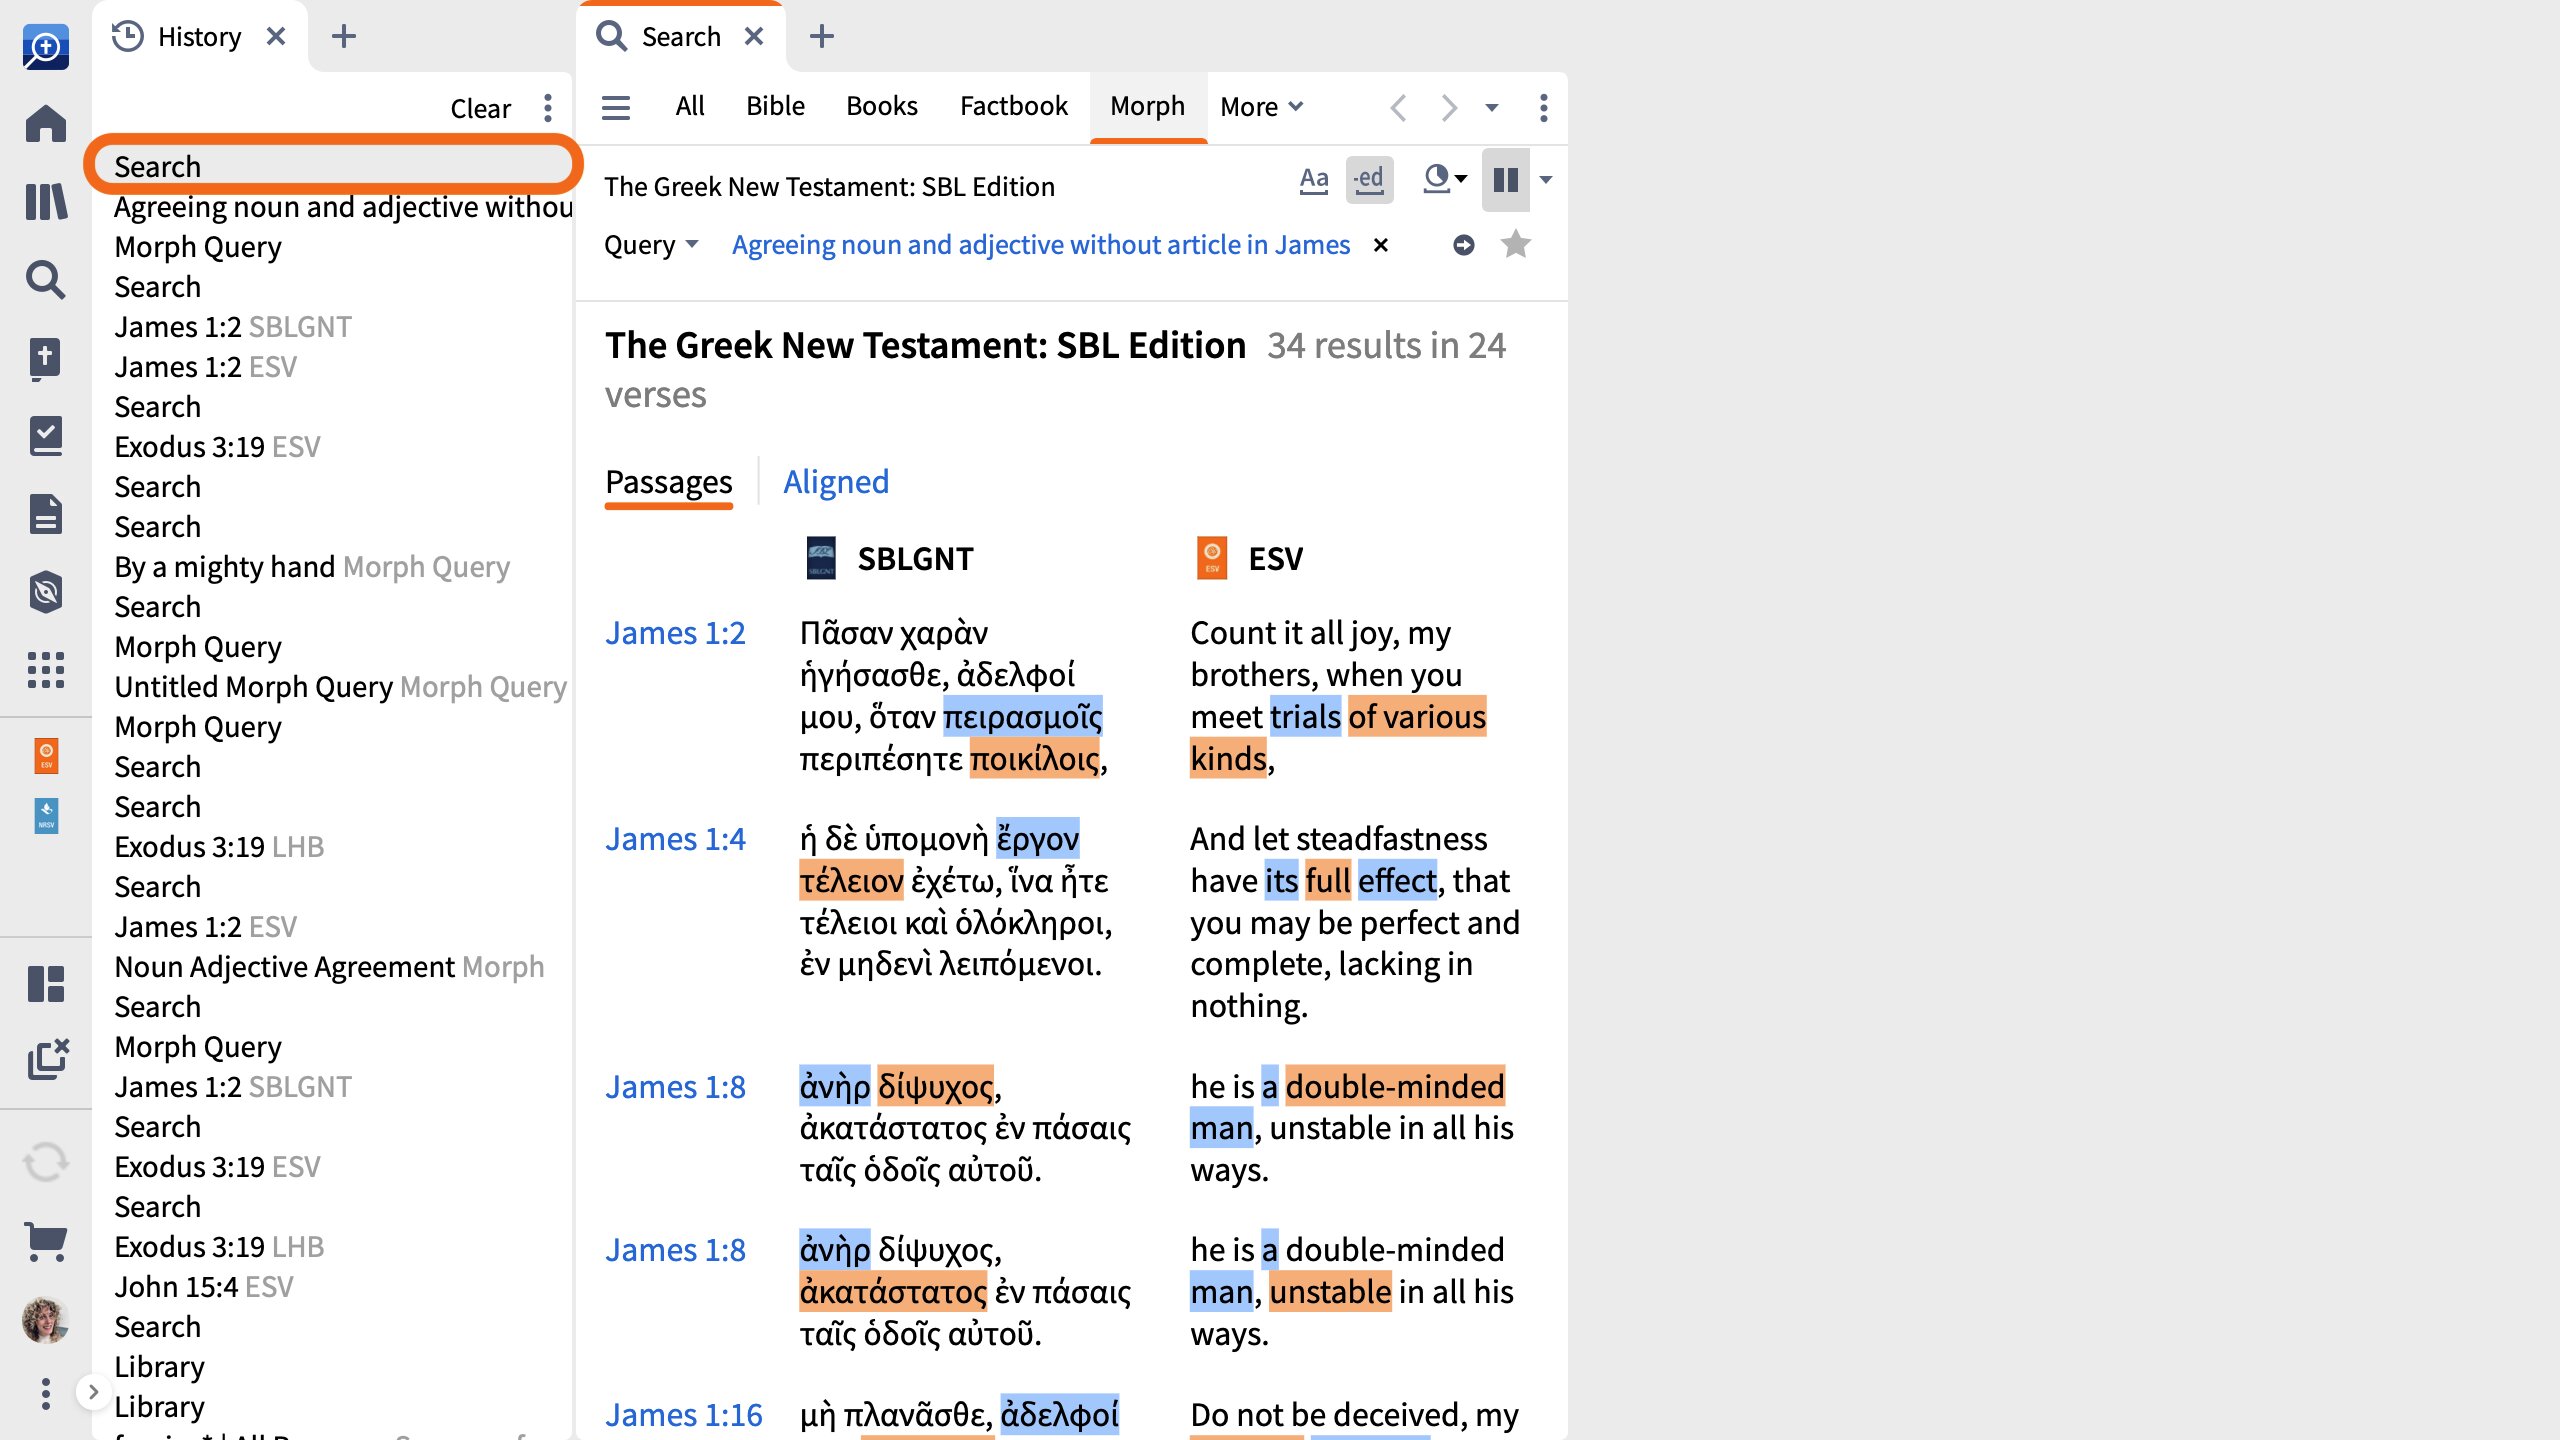The width and height of the screenshot is (2560, 1440).
Task: Switch to the All search tab
Action: pos(690,106)
